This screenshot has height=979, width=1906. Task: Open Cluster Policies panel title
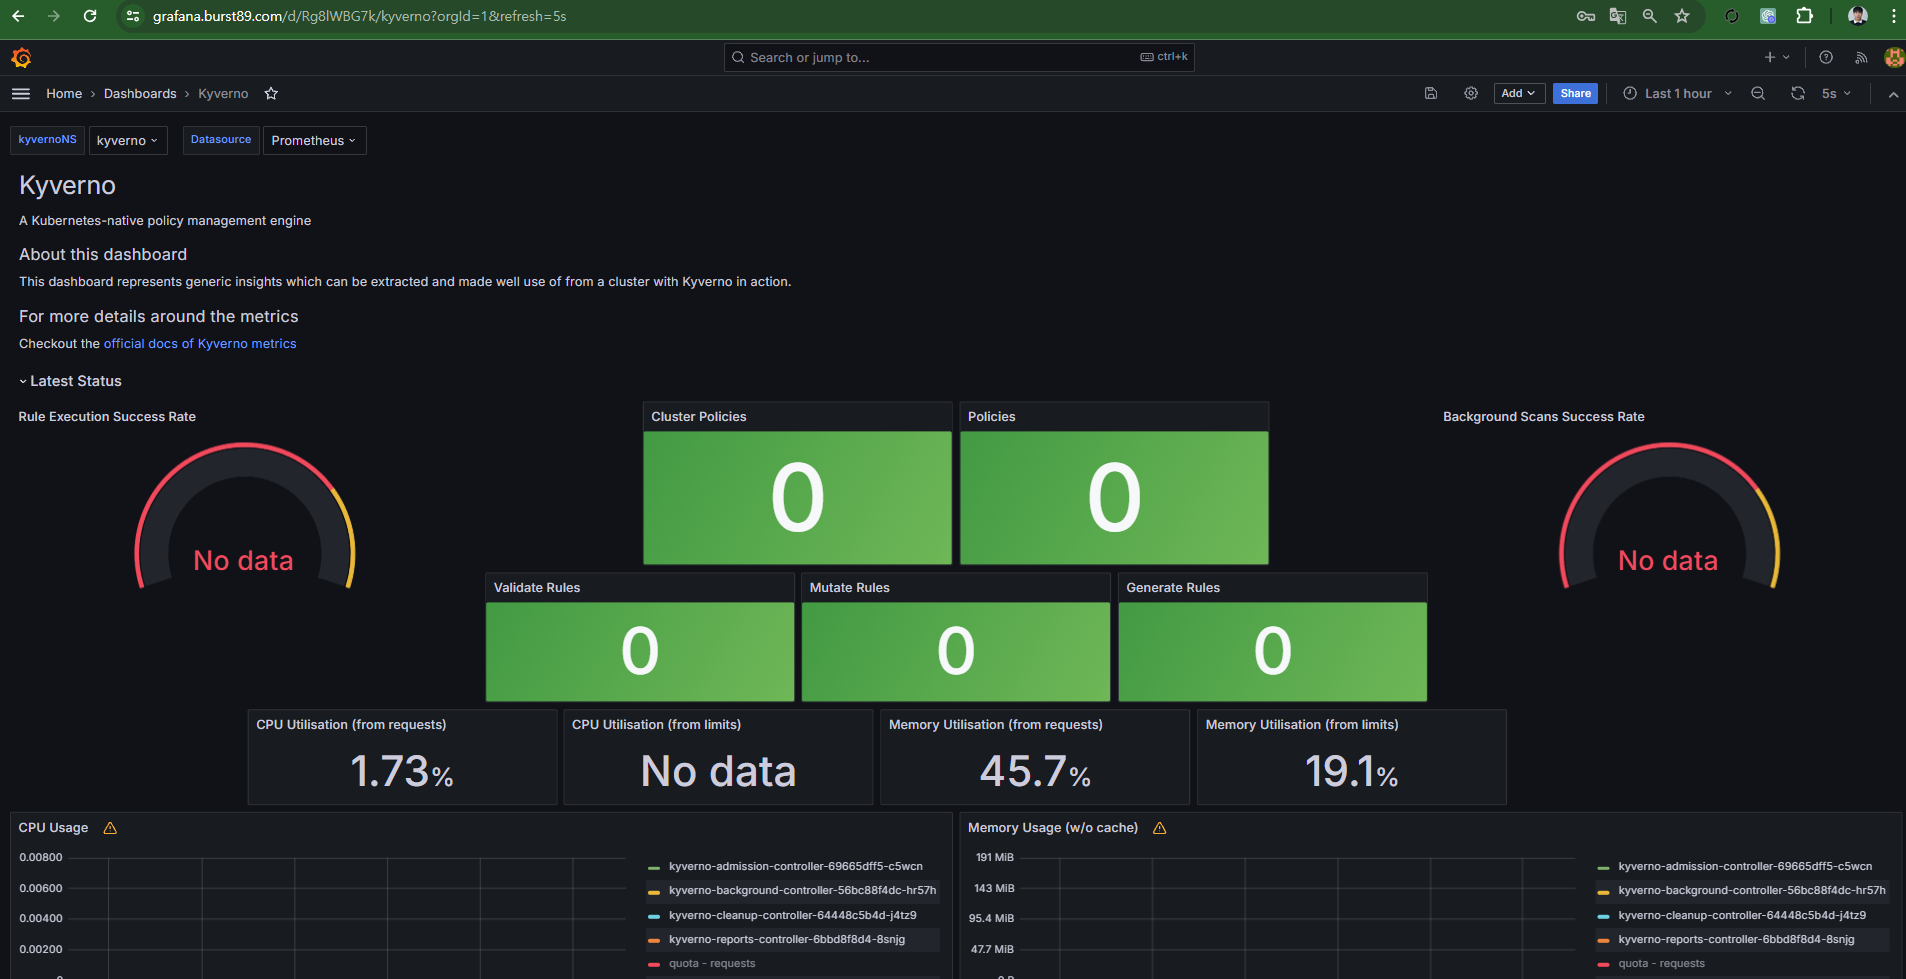point(699,417)
